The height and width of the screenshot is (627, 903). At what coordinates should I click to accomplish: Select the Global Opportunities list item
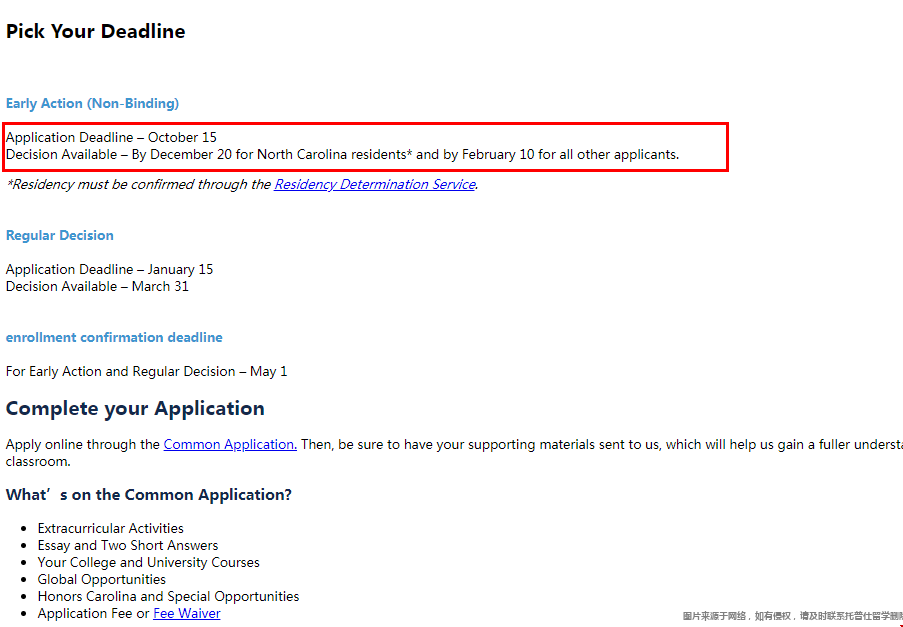tap(101, 580)
